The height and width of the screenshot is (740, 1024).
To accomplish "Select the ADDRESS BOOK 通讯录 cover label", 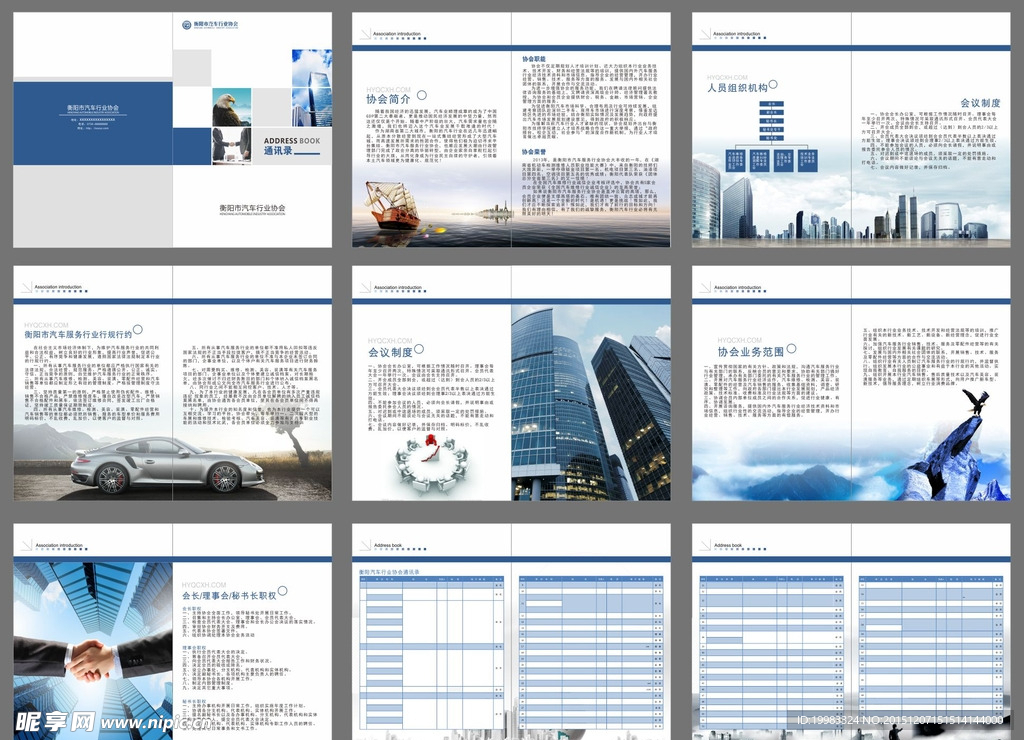I will click(292, 146).
